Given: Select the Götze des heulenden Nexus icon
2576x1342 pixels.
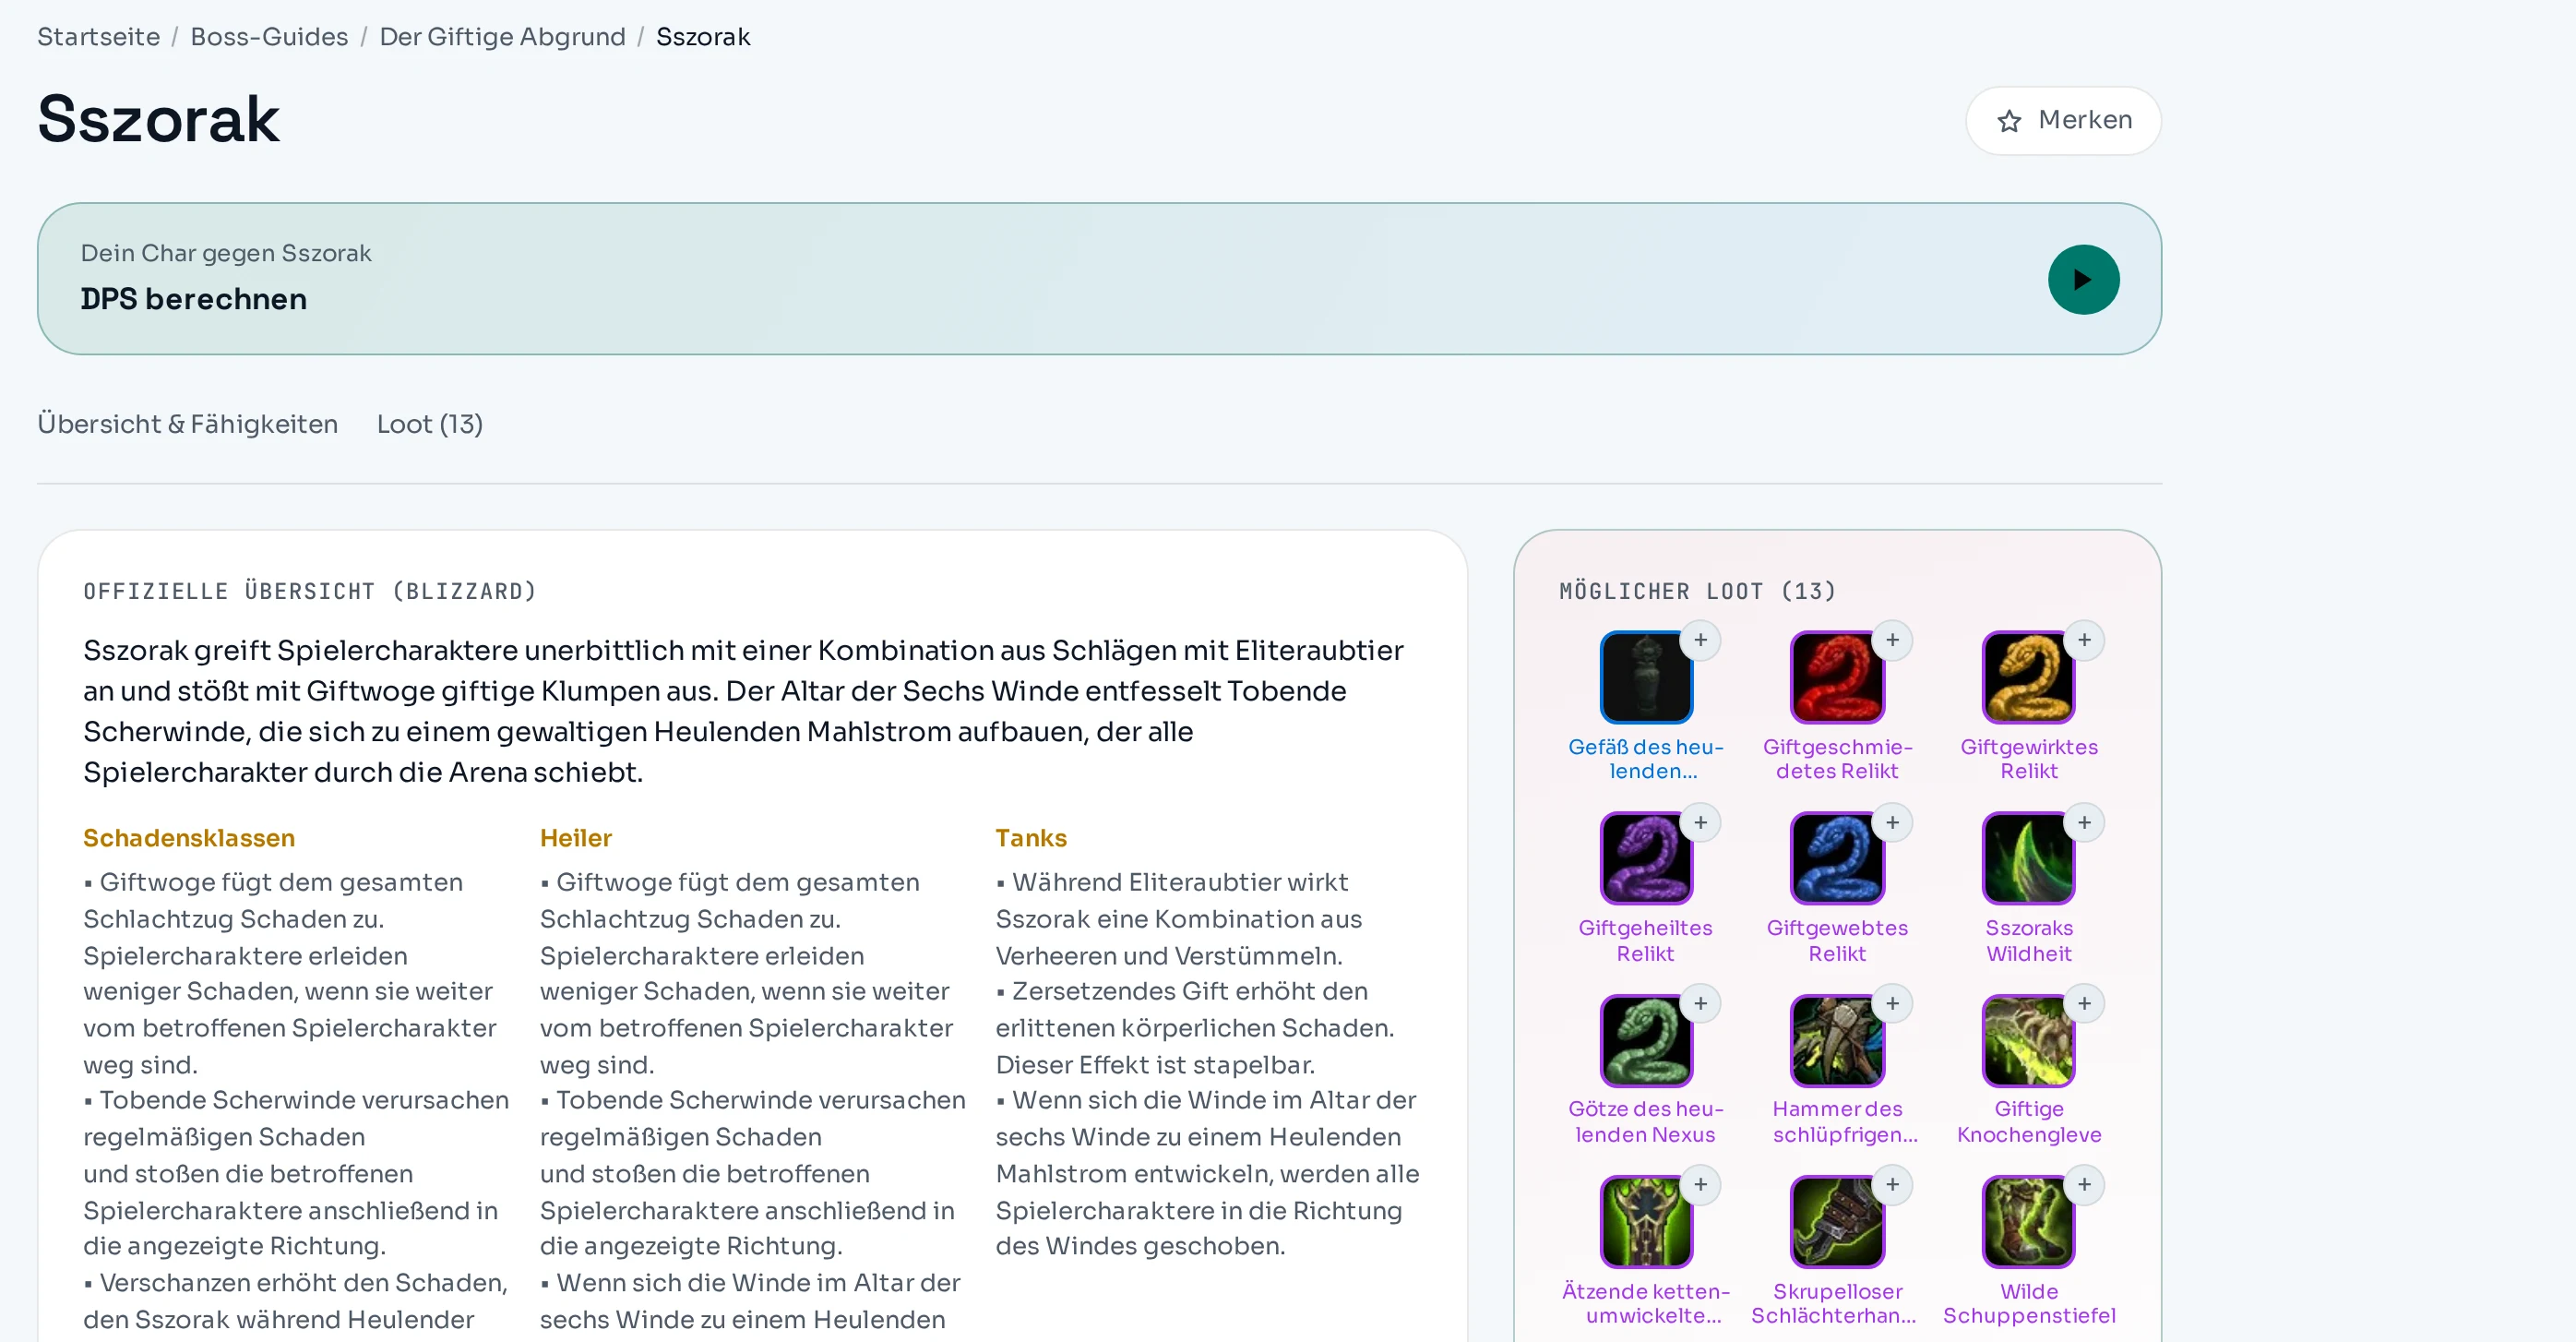Looking at the screenshot, I should (1645, 1040).
